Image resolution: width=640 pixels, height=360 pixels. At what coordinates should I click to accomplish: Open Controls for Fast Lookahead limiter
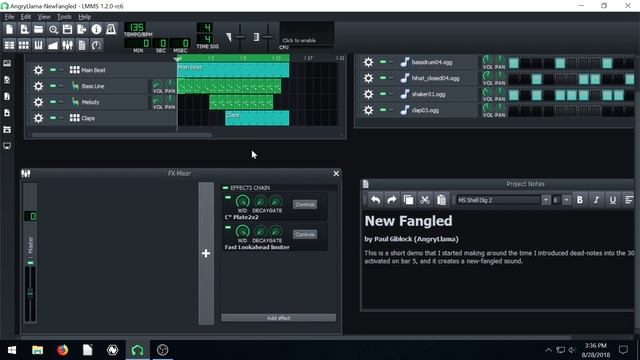click(305, 234)
